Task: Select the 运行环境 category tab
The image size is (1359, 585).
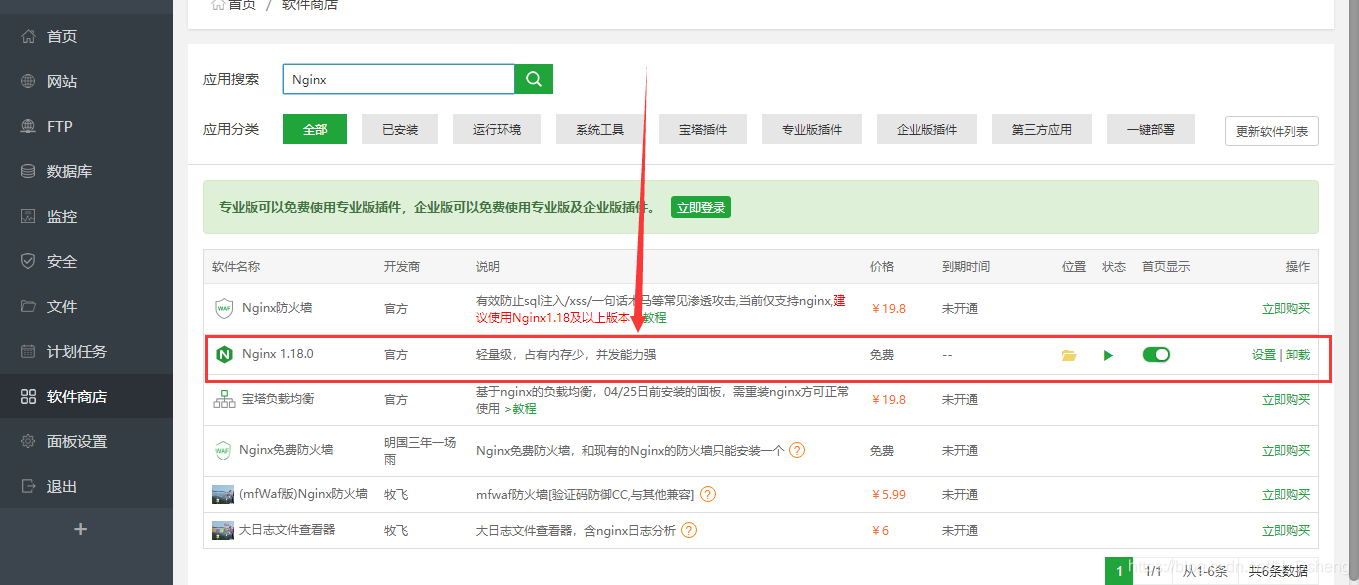Action: tap(497, 130)
